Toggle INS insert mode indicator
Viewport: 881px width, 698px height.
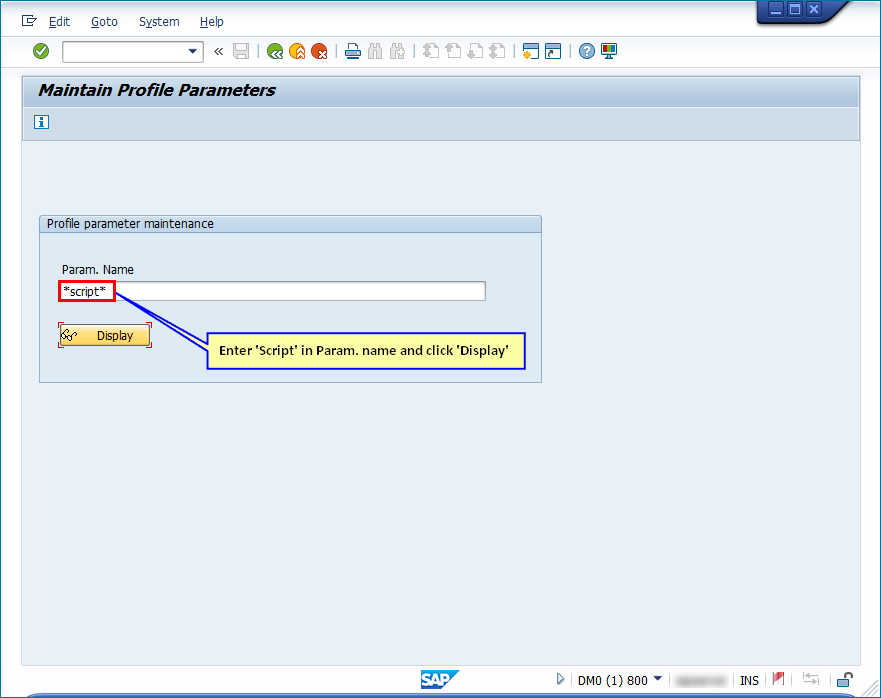(749, 679)
